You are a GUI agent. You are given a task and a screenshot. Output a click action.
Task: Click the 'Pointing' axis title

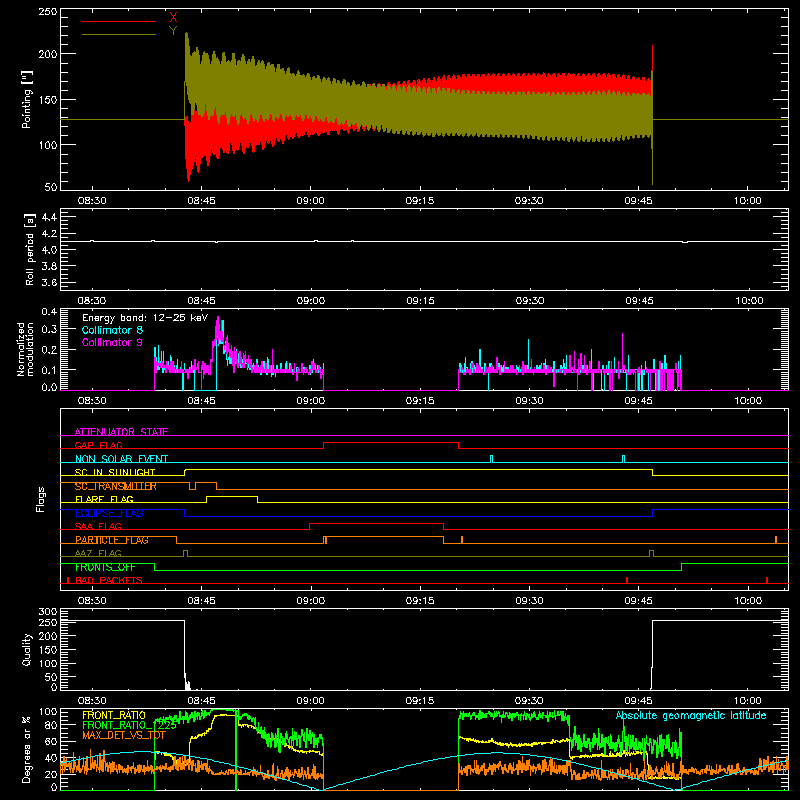[x=27, y=99]
